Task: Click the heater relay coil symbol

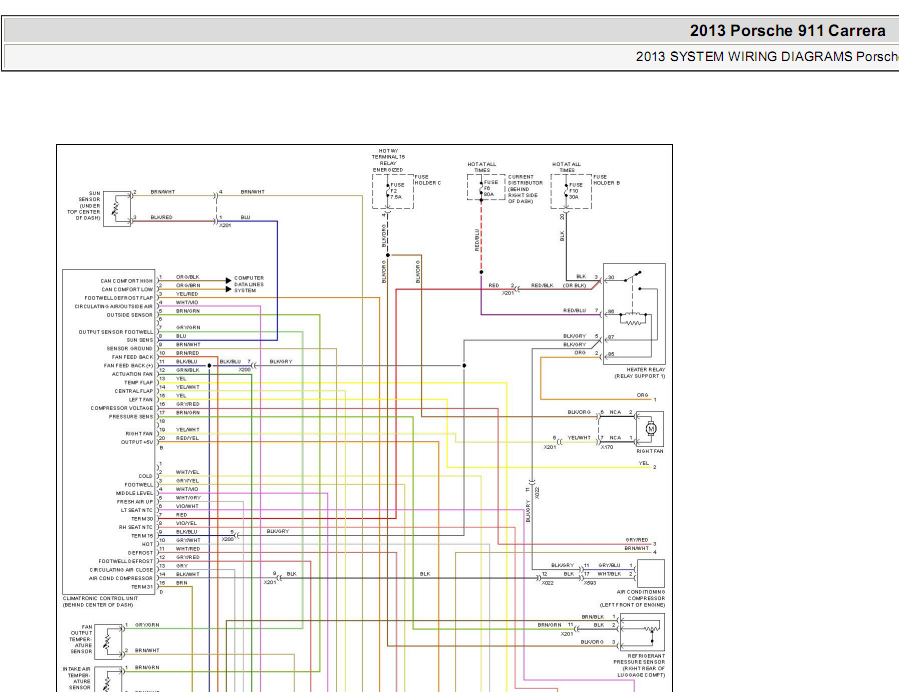Action: click(632, 319)
